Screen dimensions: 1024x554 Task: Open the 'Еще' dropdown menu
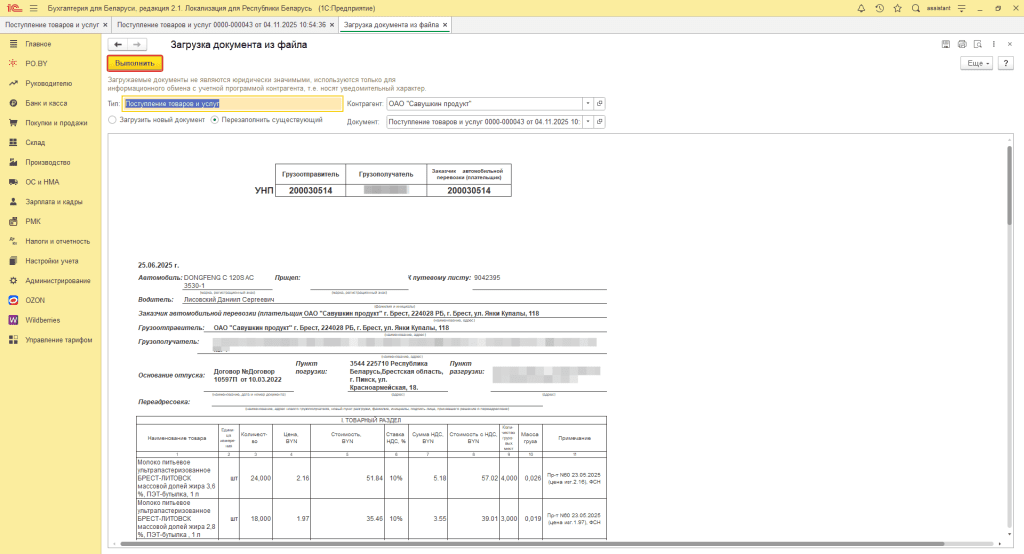coord(975,63)
